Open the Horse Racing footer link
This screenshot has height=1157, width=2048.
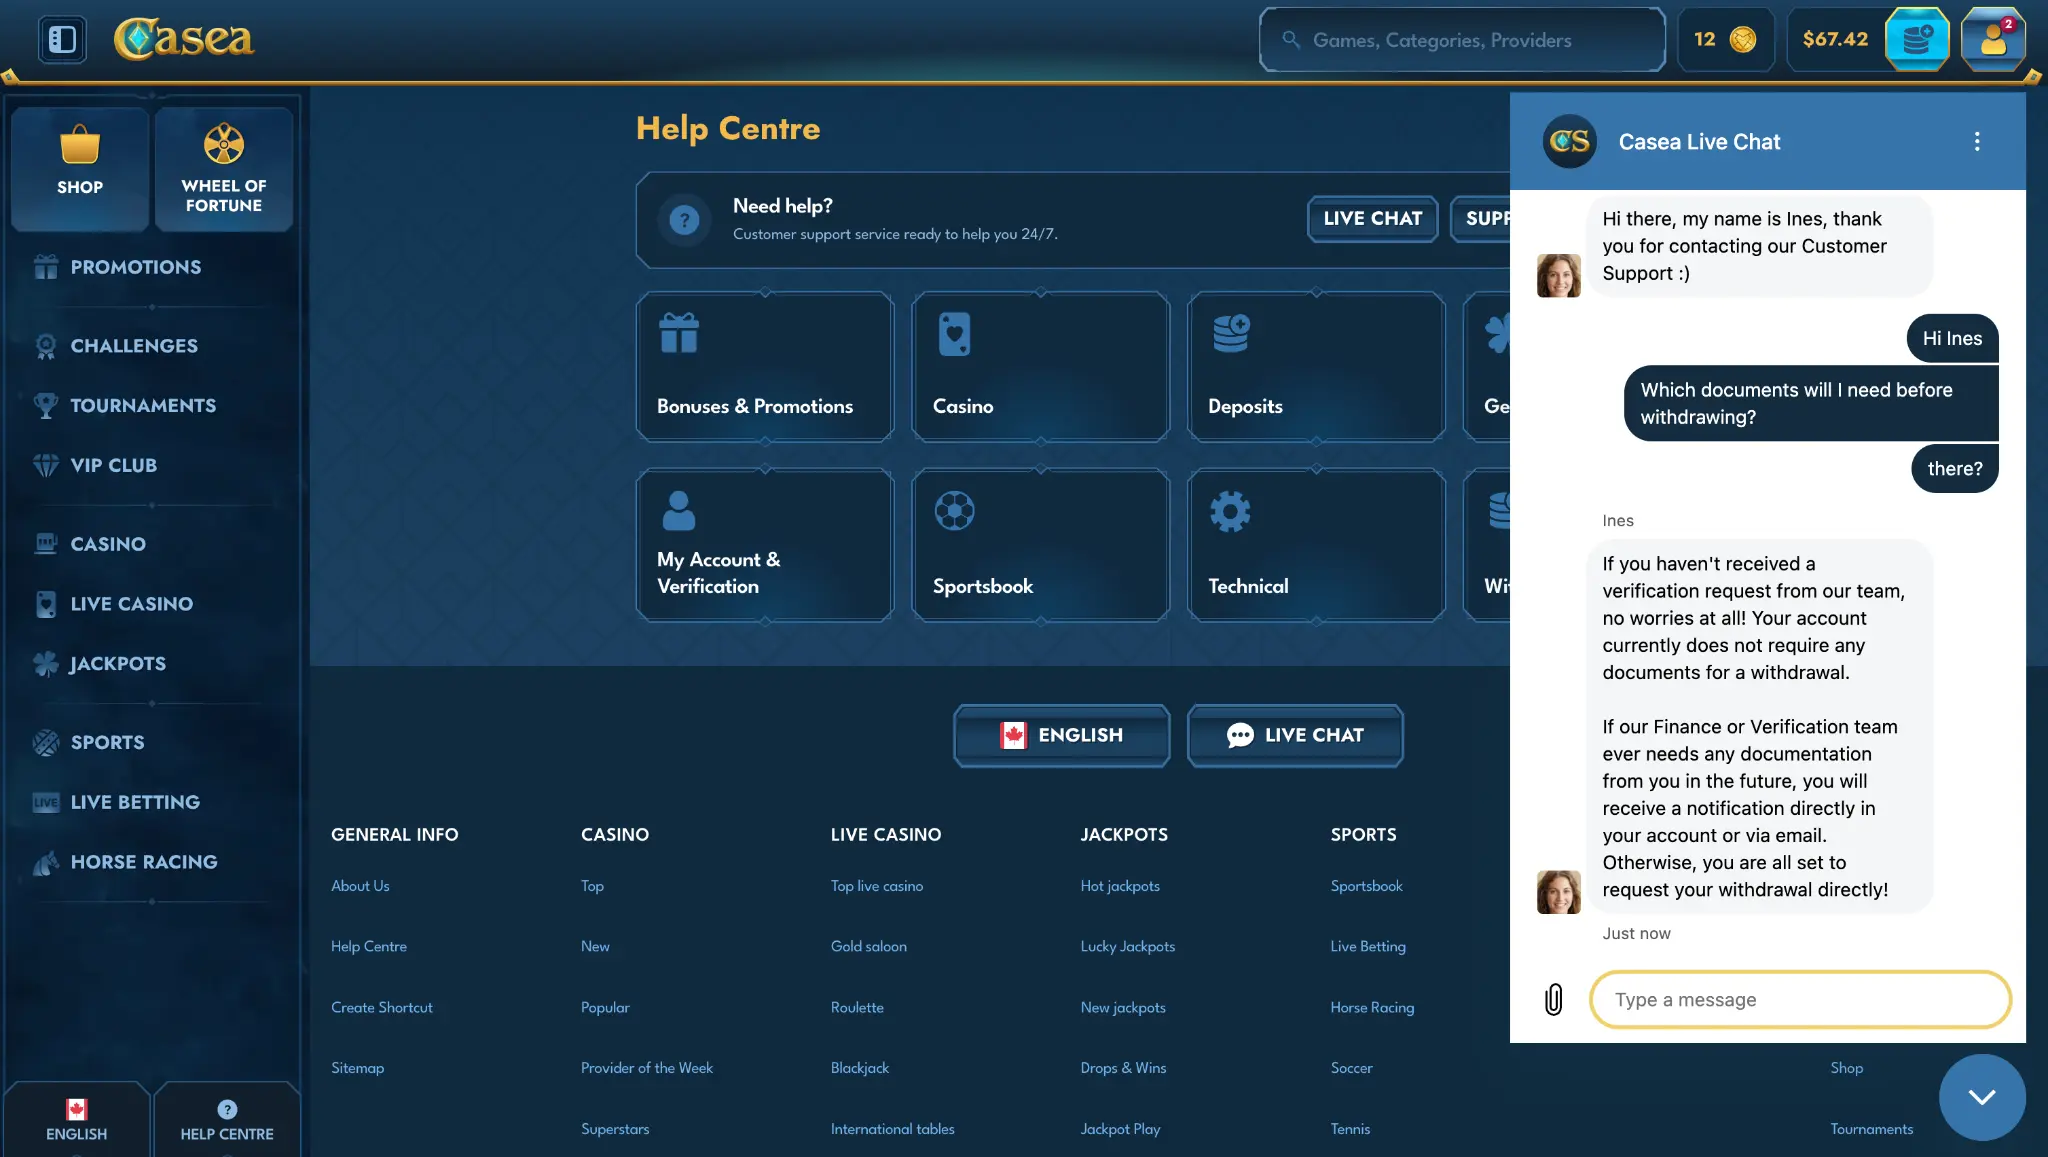pyautogui.click(x=1372, y=1007)
